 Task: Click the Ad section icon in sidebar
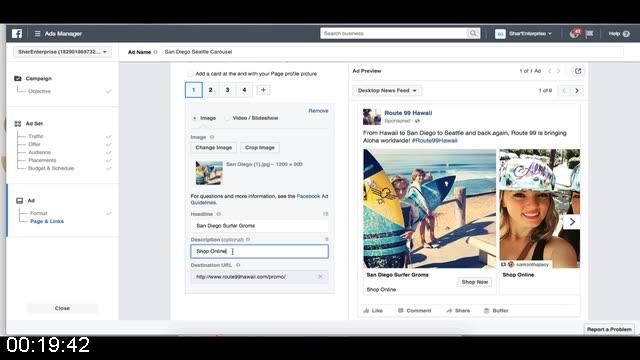click(x=19, y=200)
